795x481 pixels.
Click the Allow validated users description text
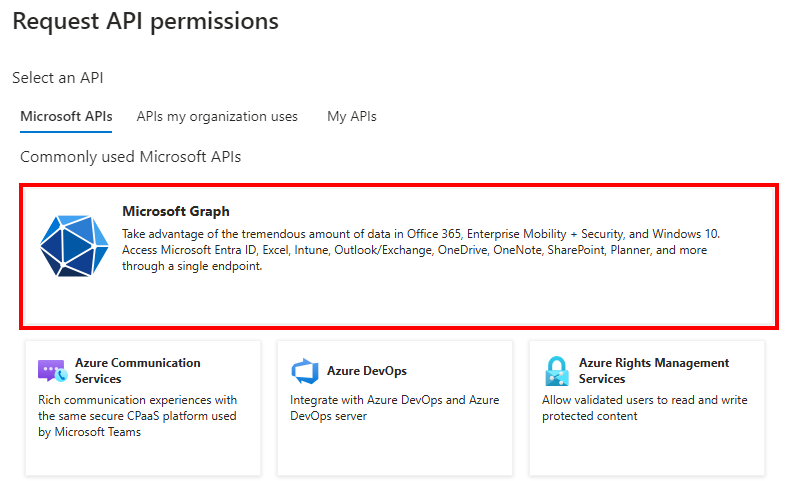(x=644, y=408)
